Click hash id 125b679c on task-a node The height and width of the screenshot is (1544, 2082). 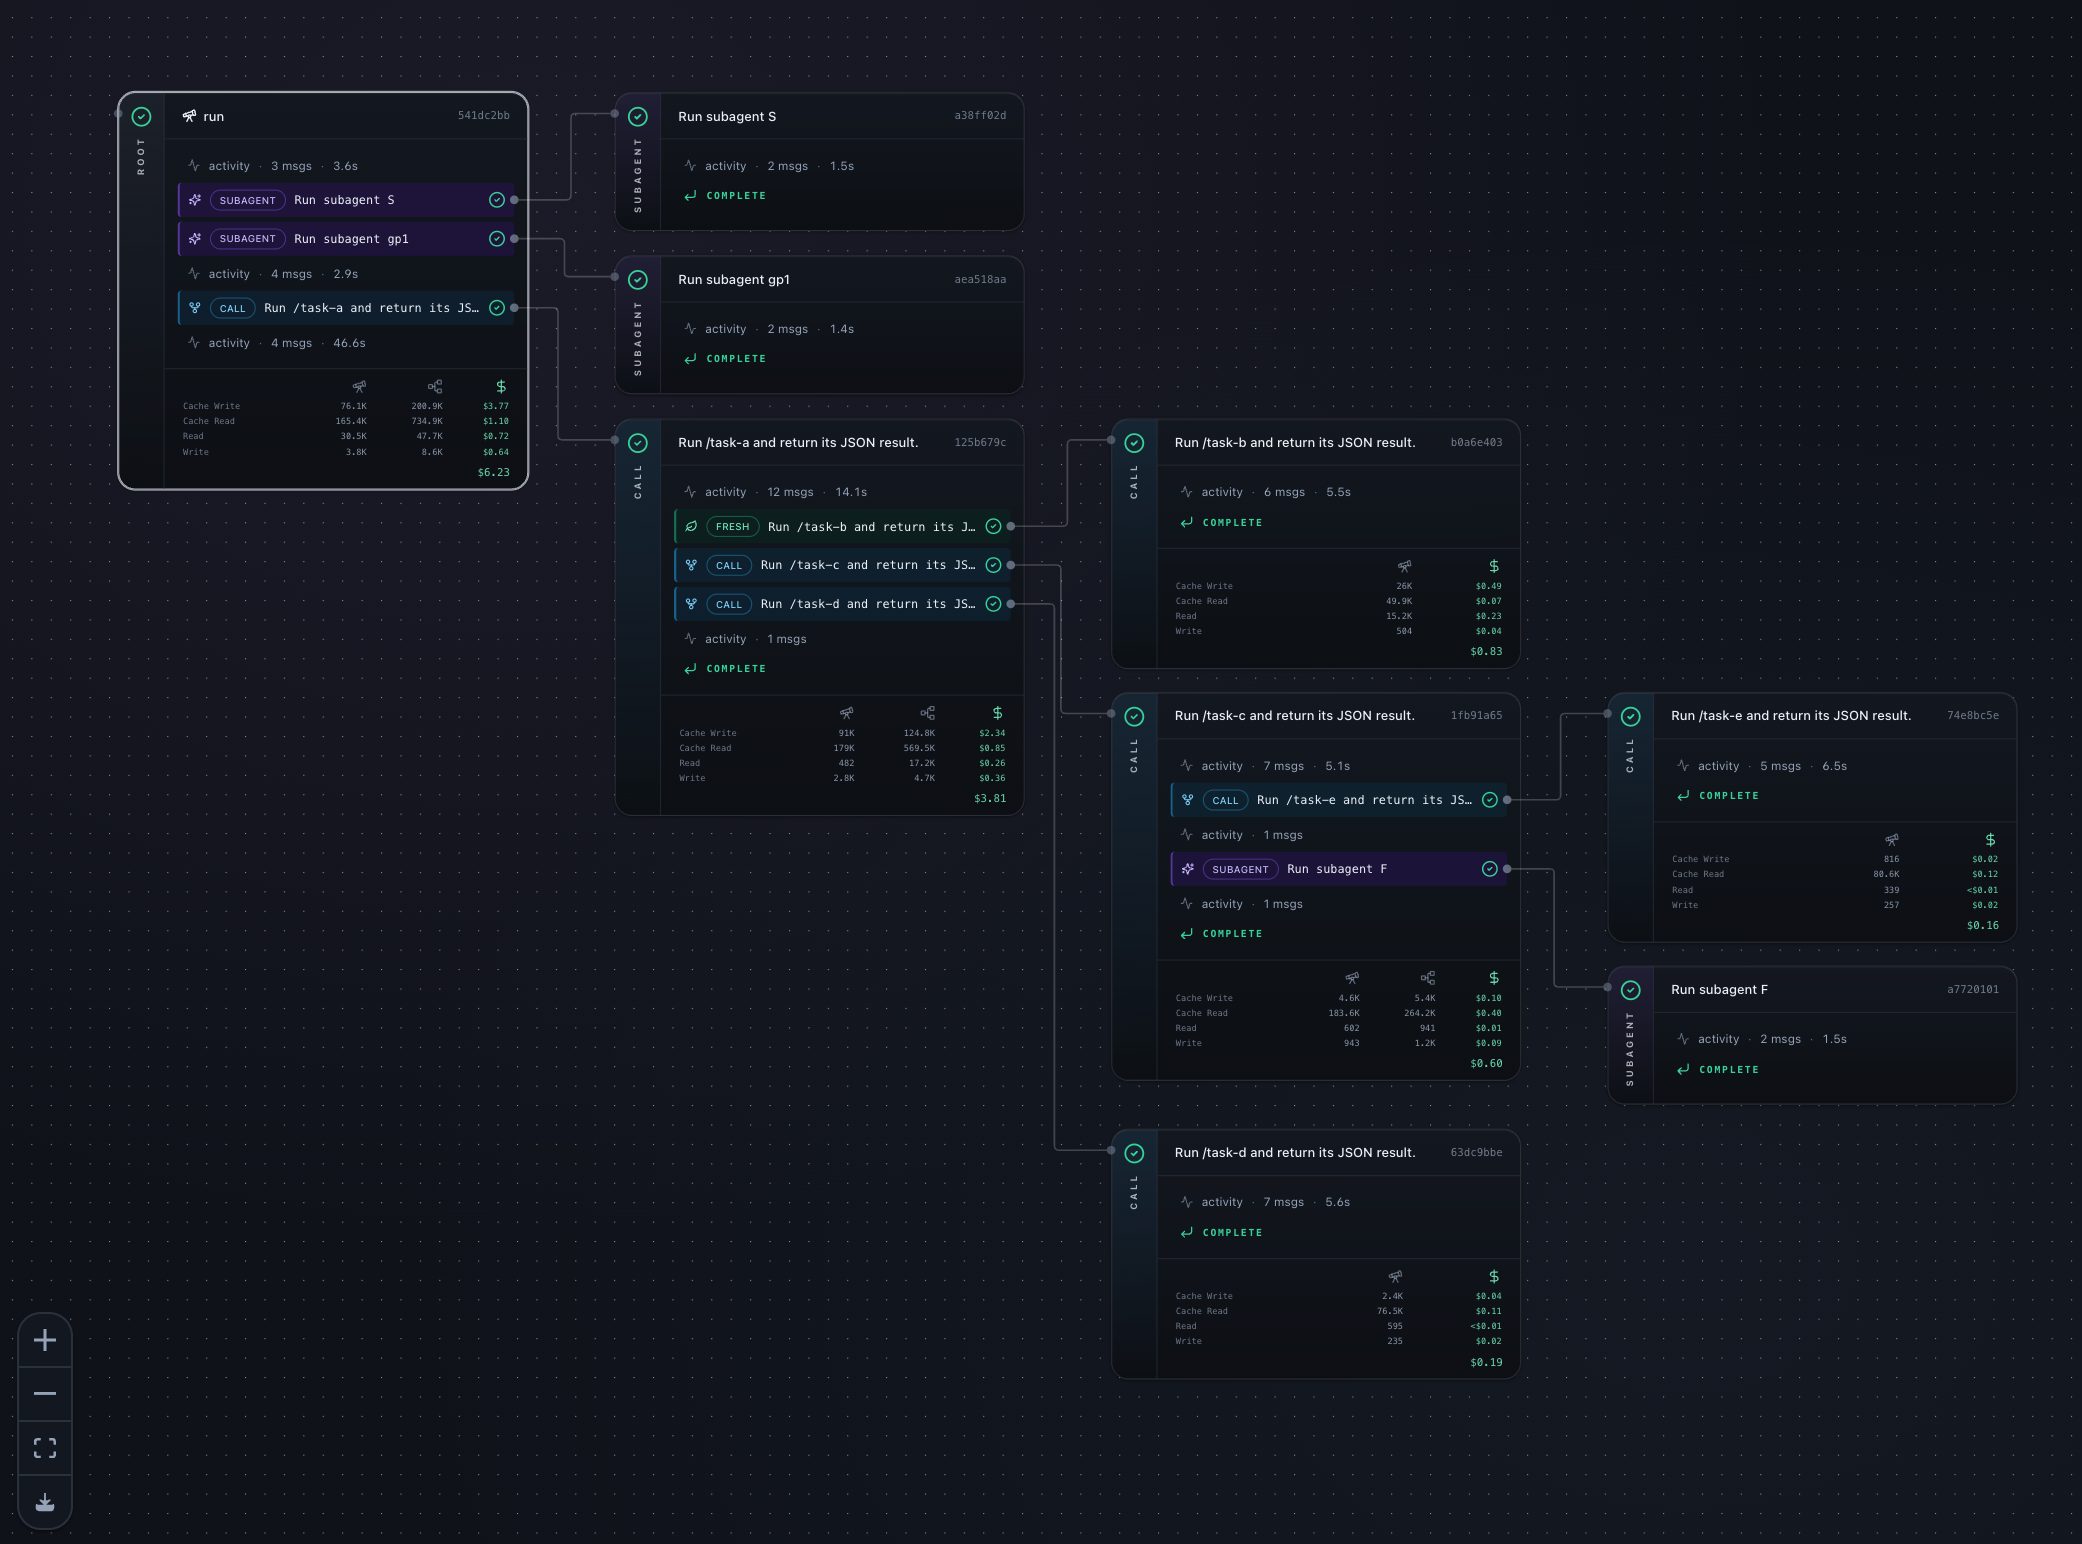(x=980, y=442)
